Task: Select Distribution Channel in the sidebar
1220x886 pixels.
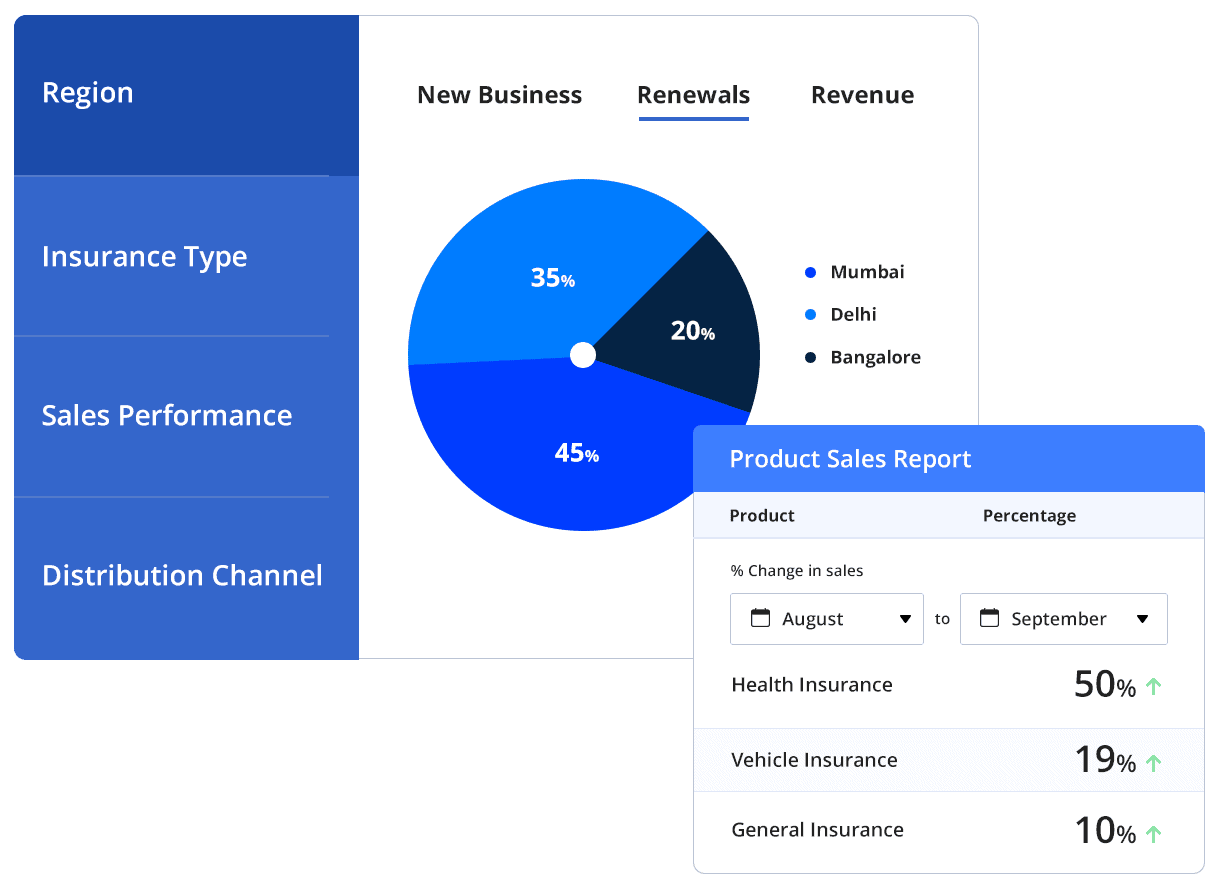Action: (x=182, y=575)
